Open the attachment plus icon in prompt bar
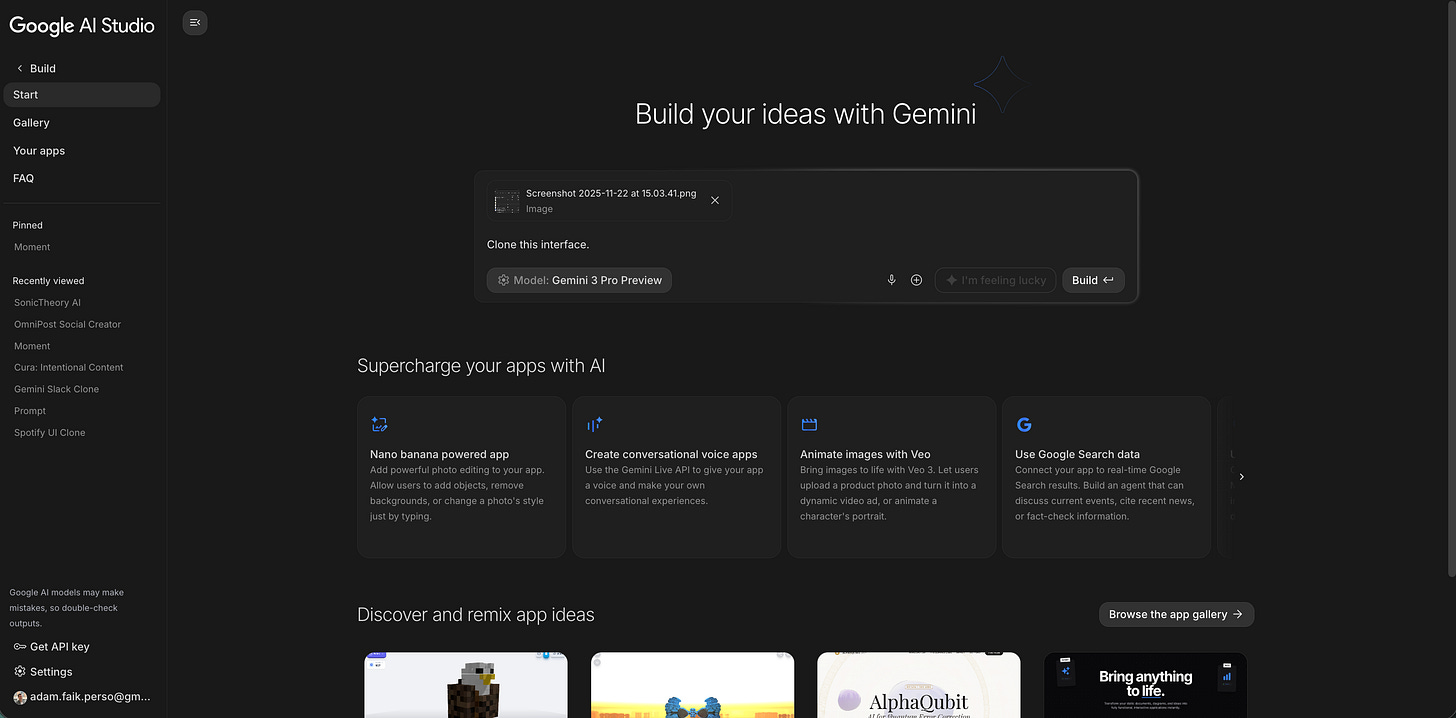 (x=916, y=280)
